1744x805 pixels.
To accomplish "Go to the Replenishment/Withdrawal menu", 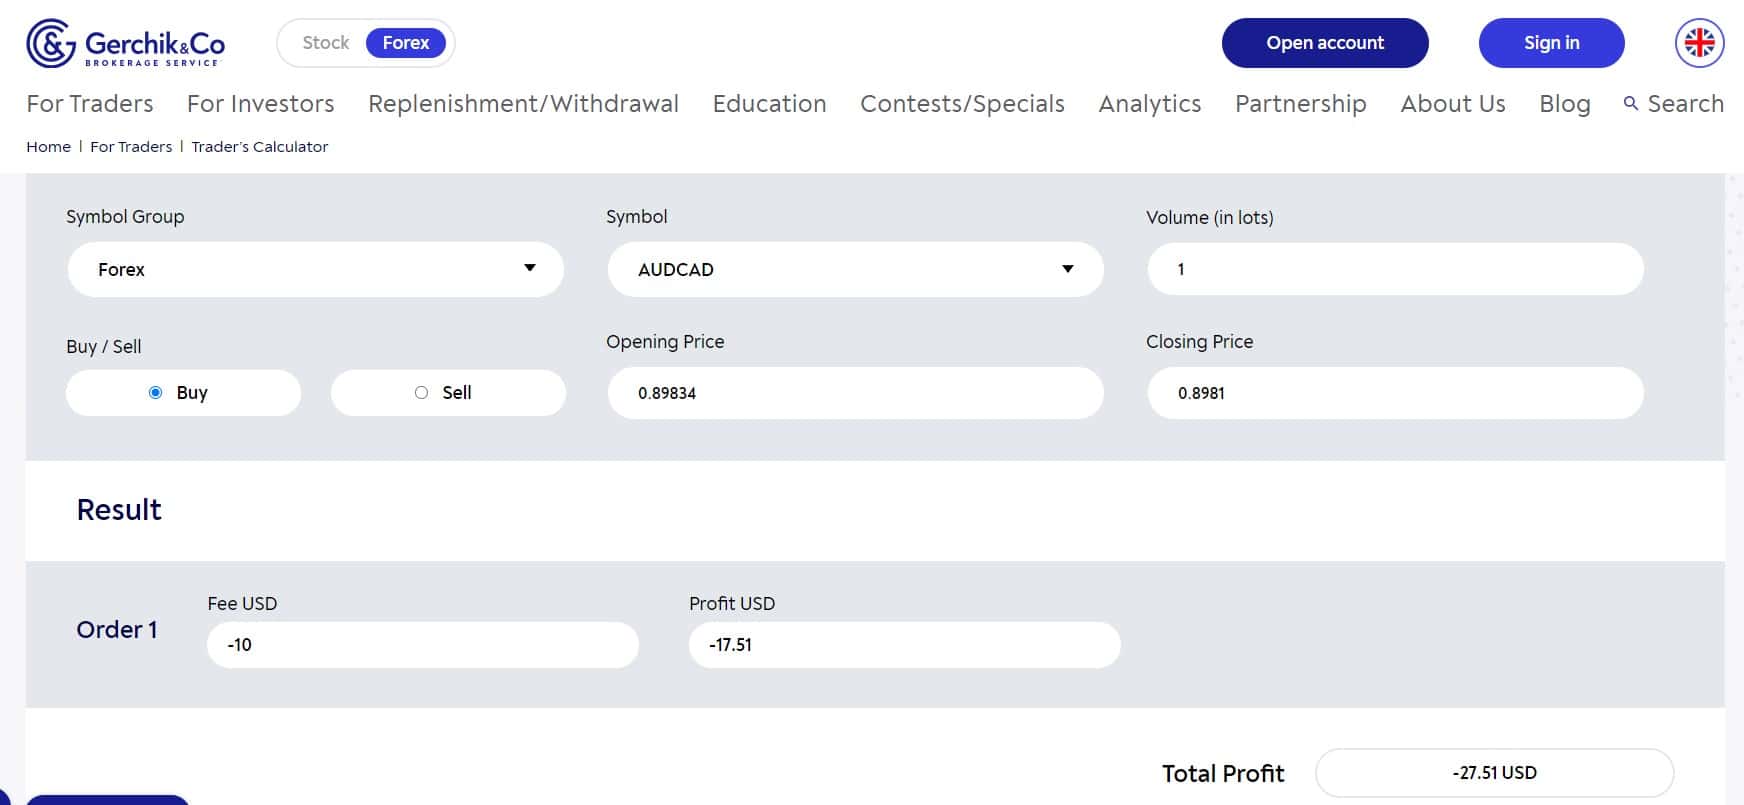I will 523,103.
